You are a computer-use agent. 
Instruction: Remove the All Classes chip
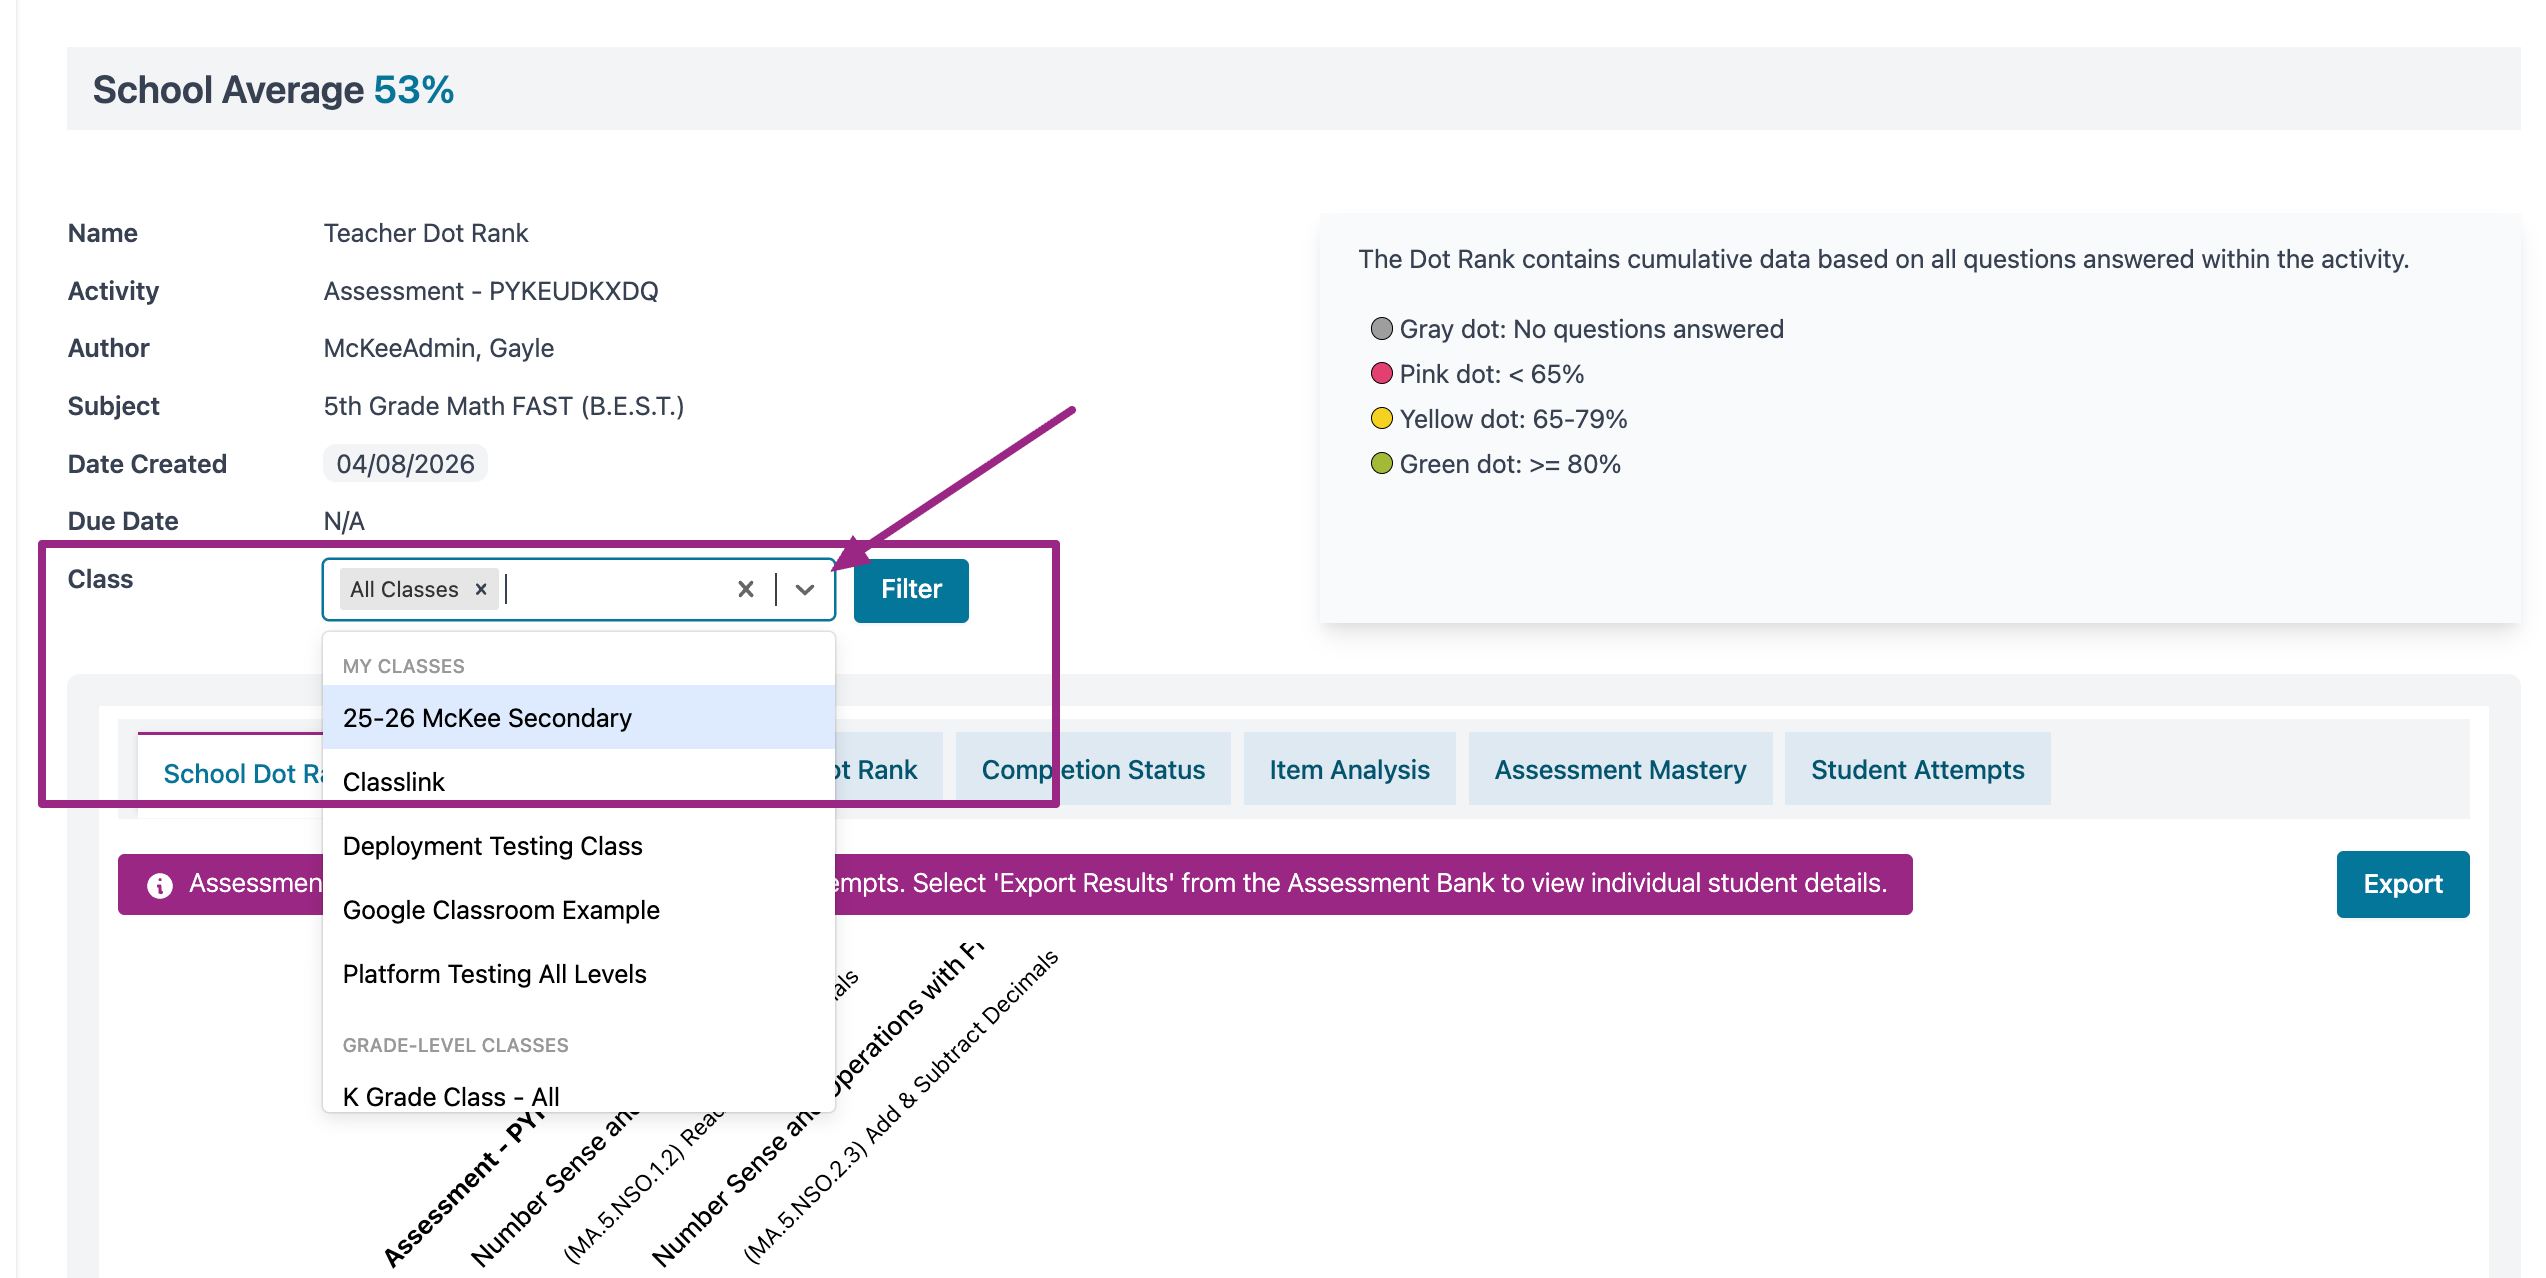click(x=481, y=590)
